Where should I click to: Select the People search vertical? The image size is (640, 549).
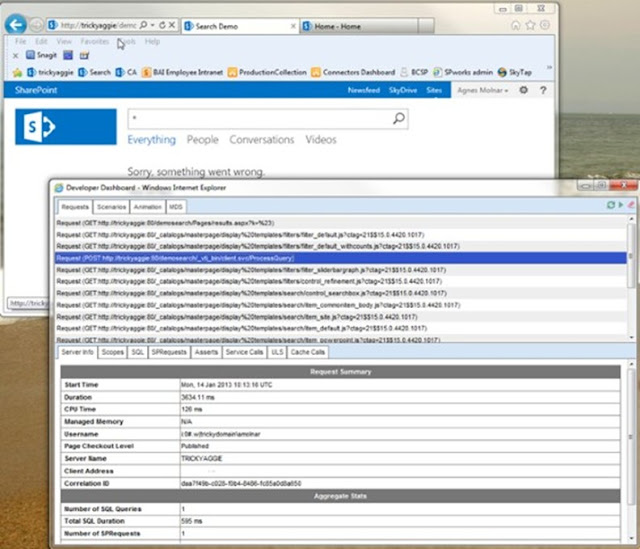[x=202, y=140]
